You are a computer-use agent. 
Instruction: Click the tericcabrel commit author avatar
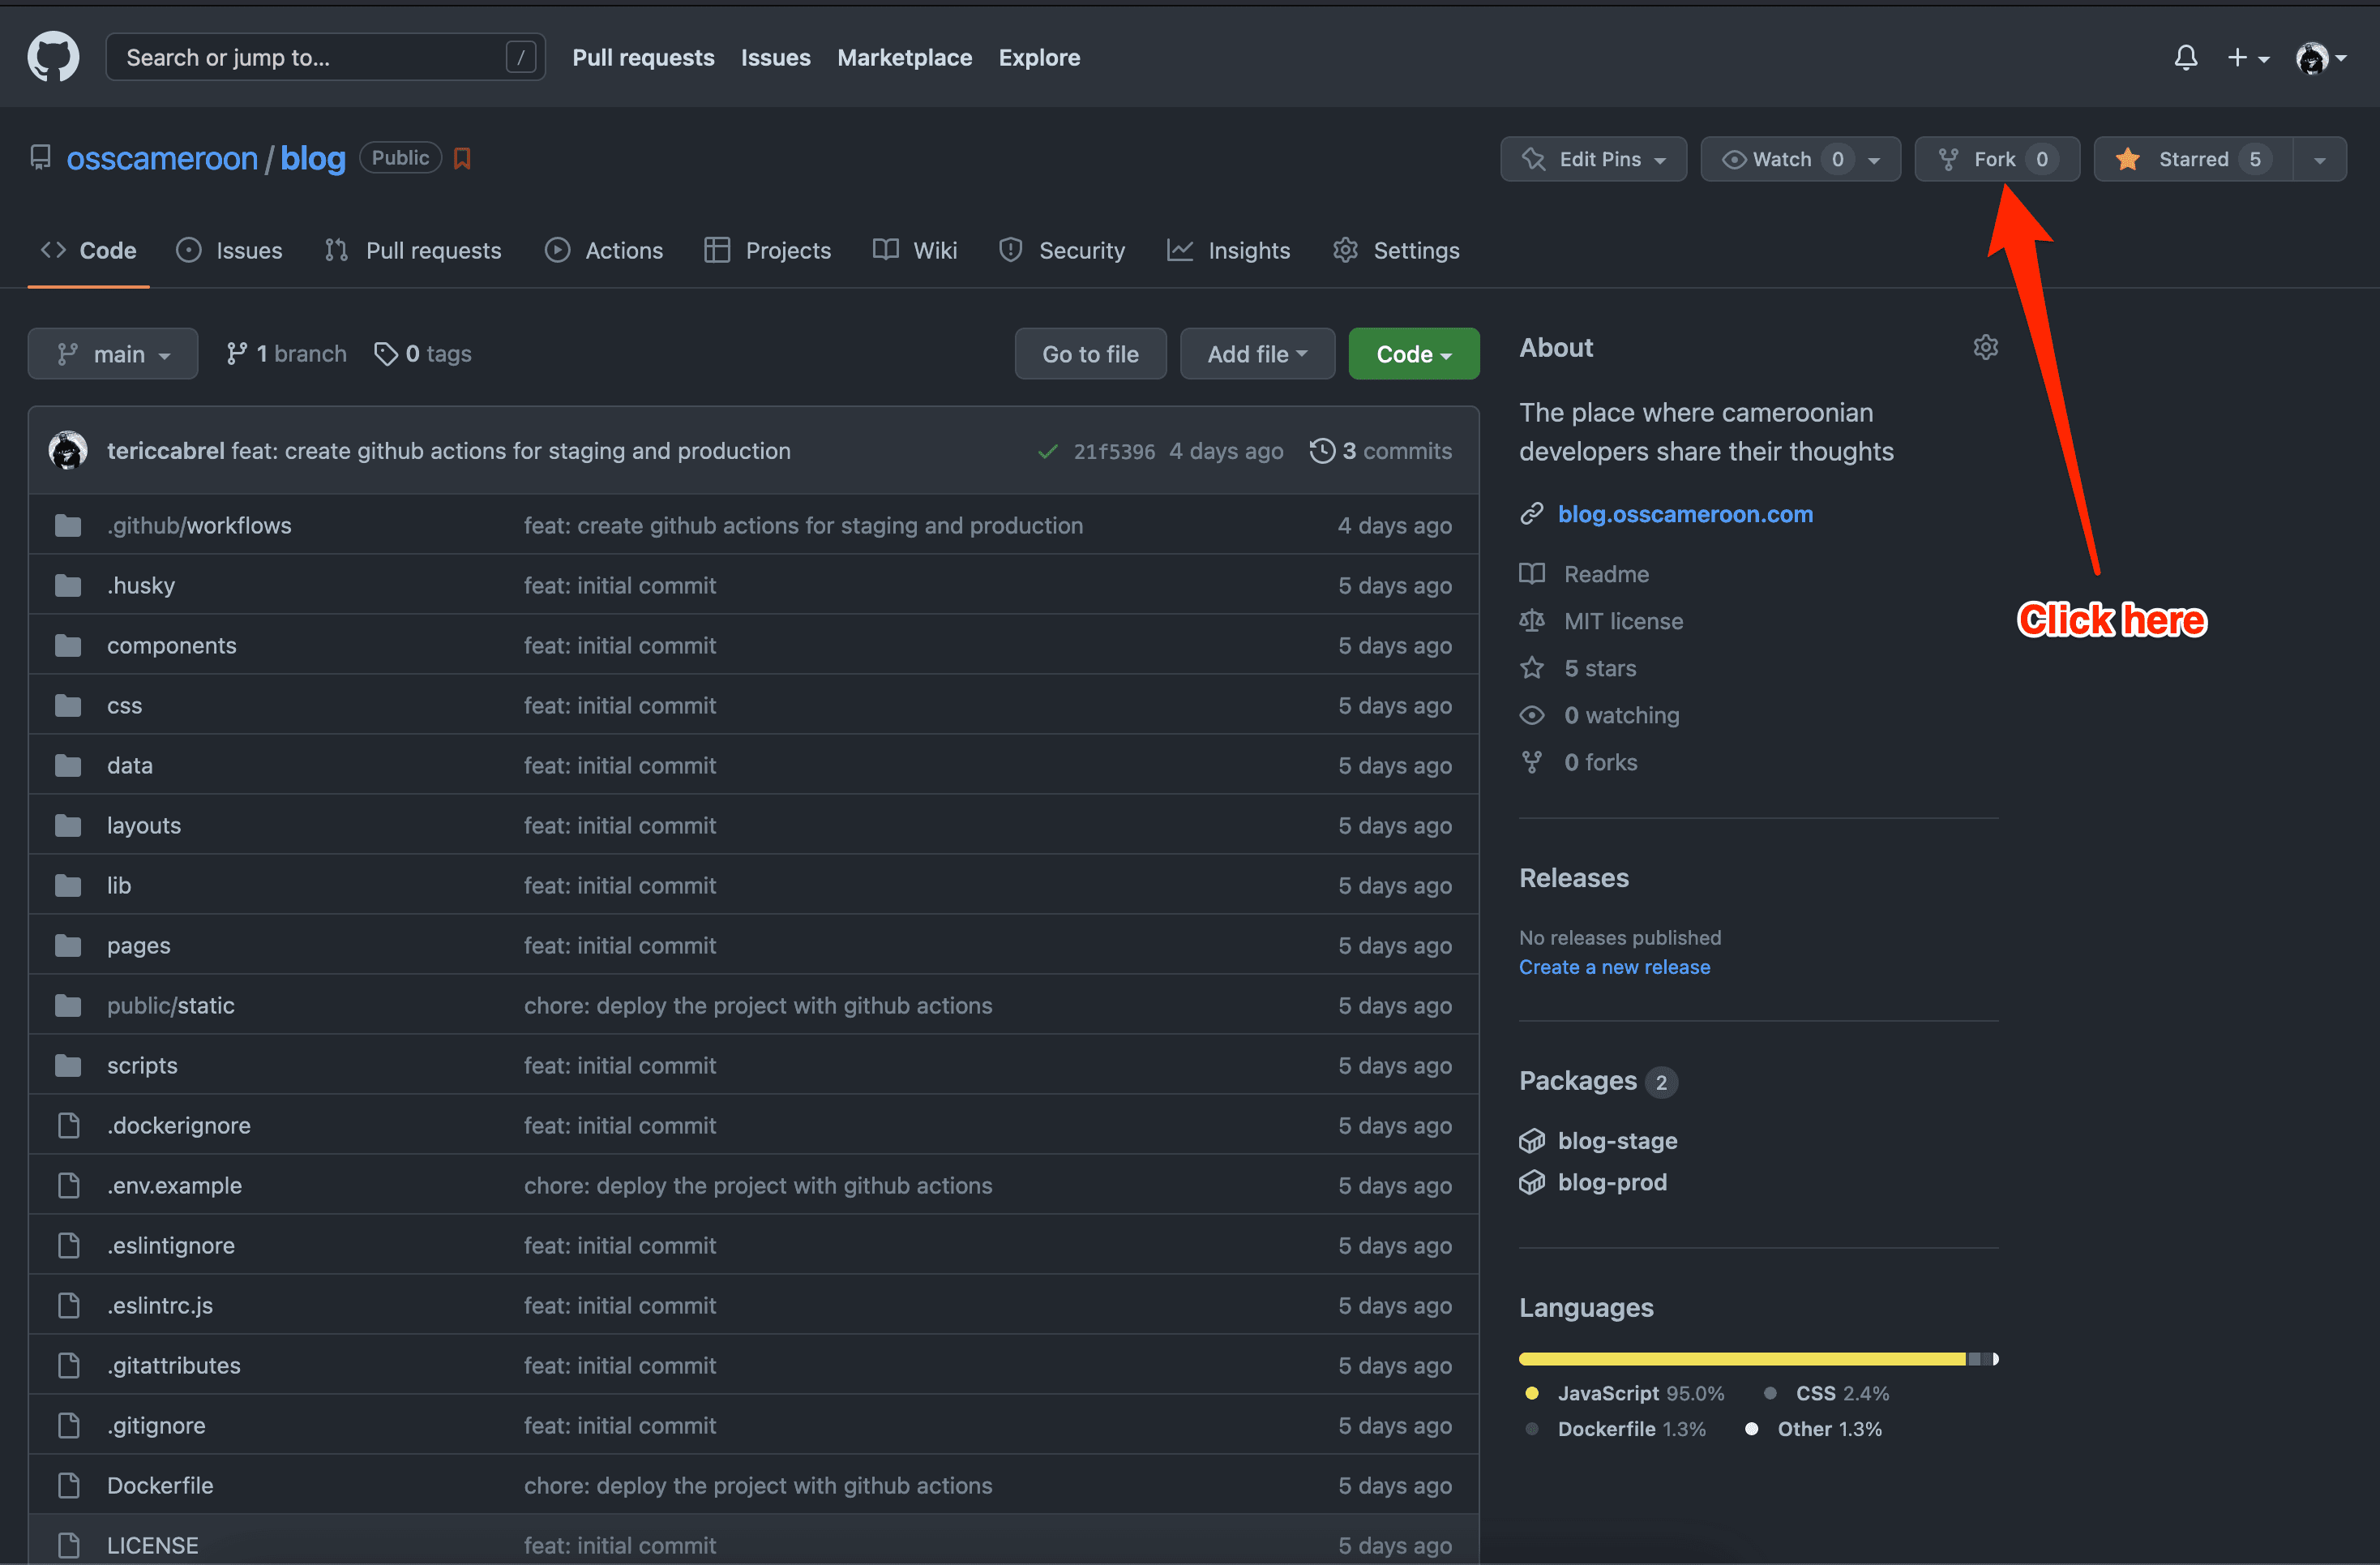pyautogui.click(x=68, y=450)
